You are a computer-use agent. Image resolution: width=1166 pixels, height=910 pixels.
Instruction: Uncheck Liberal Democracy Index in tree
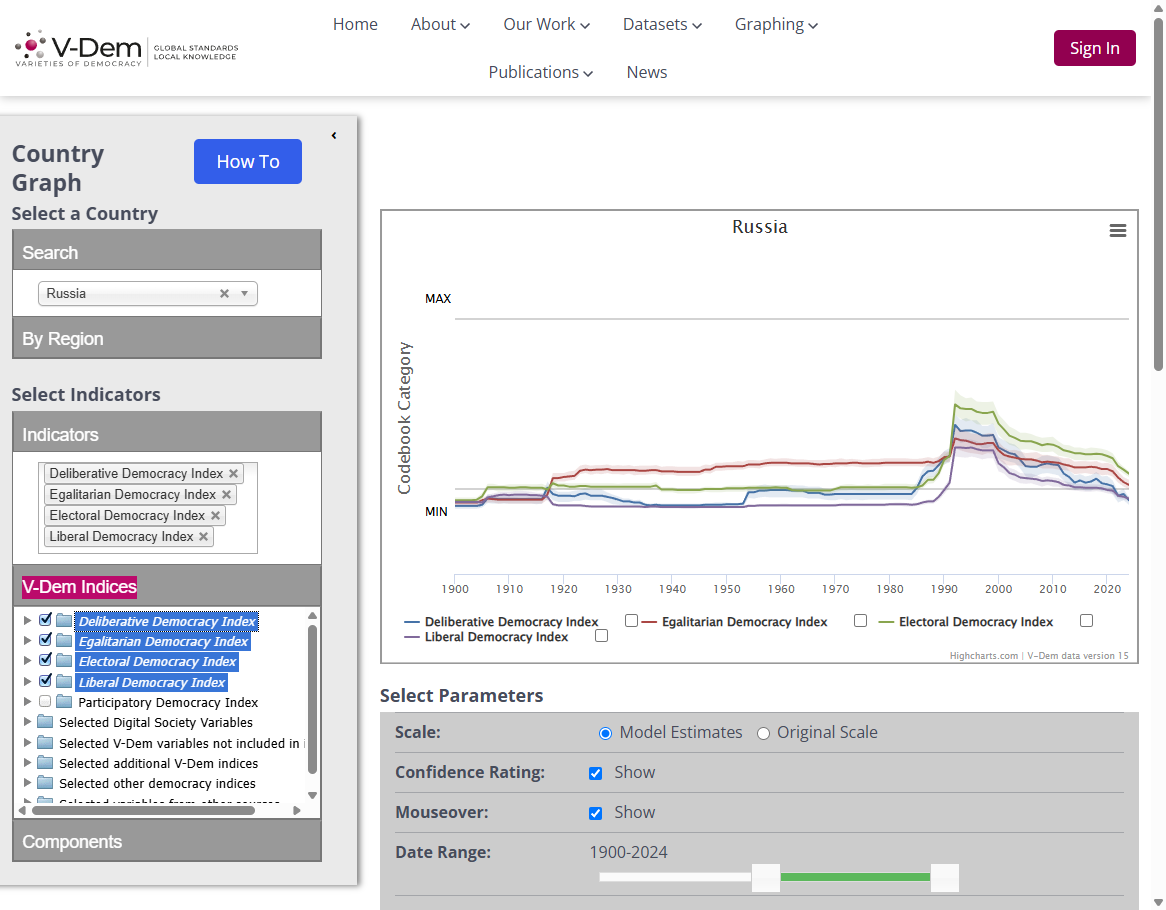(x=45, y=680)
